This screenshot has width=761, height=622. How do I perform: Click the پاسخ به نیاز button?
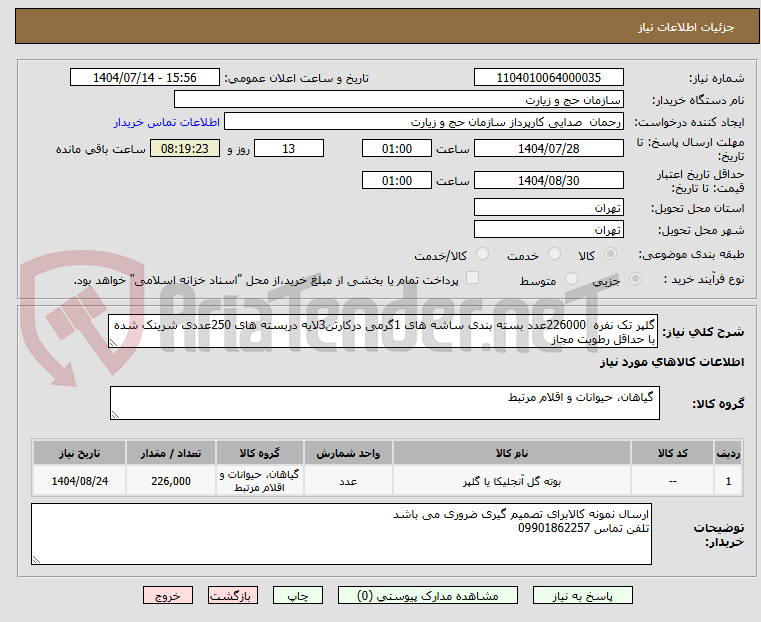582,595
